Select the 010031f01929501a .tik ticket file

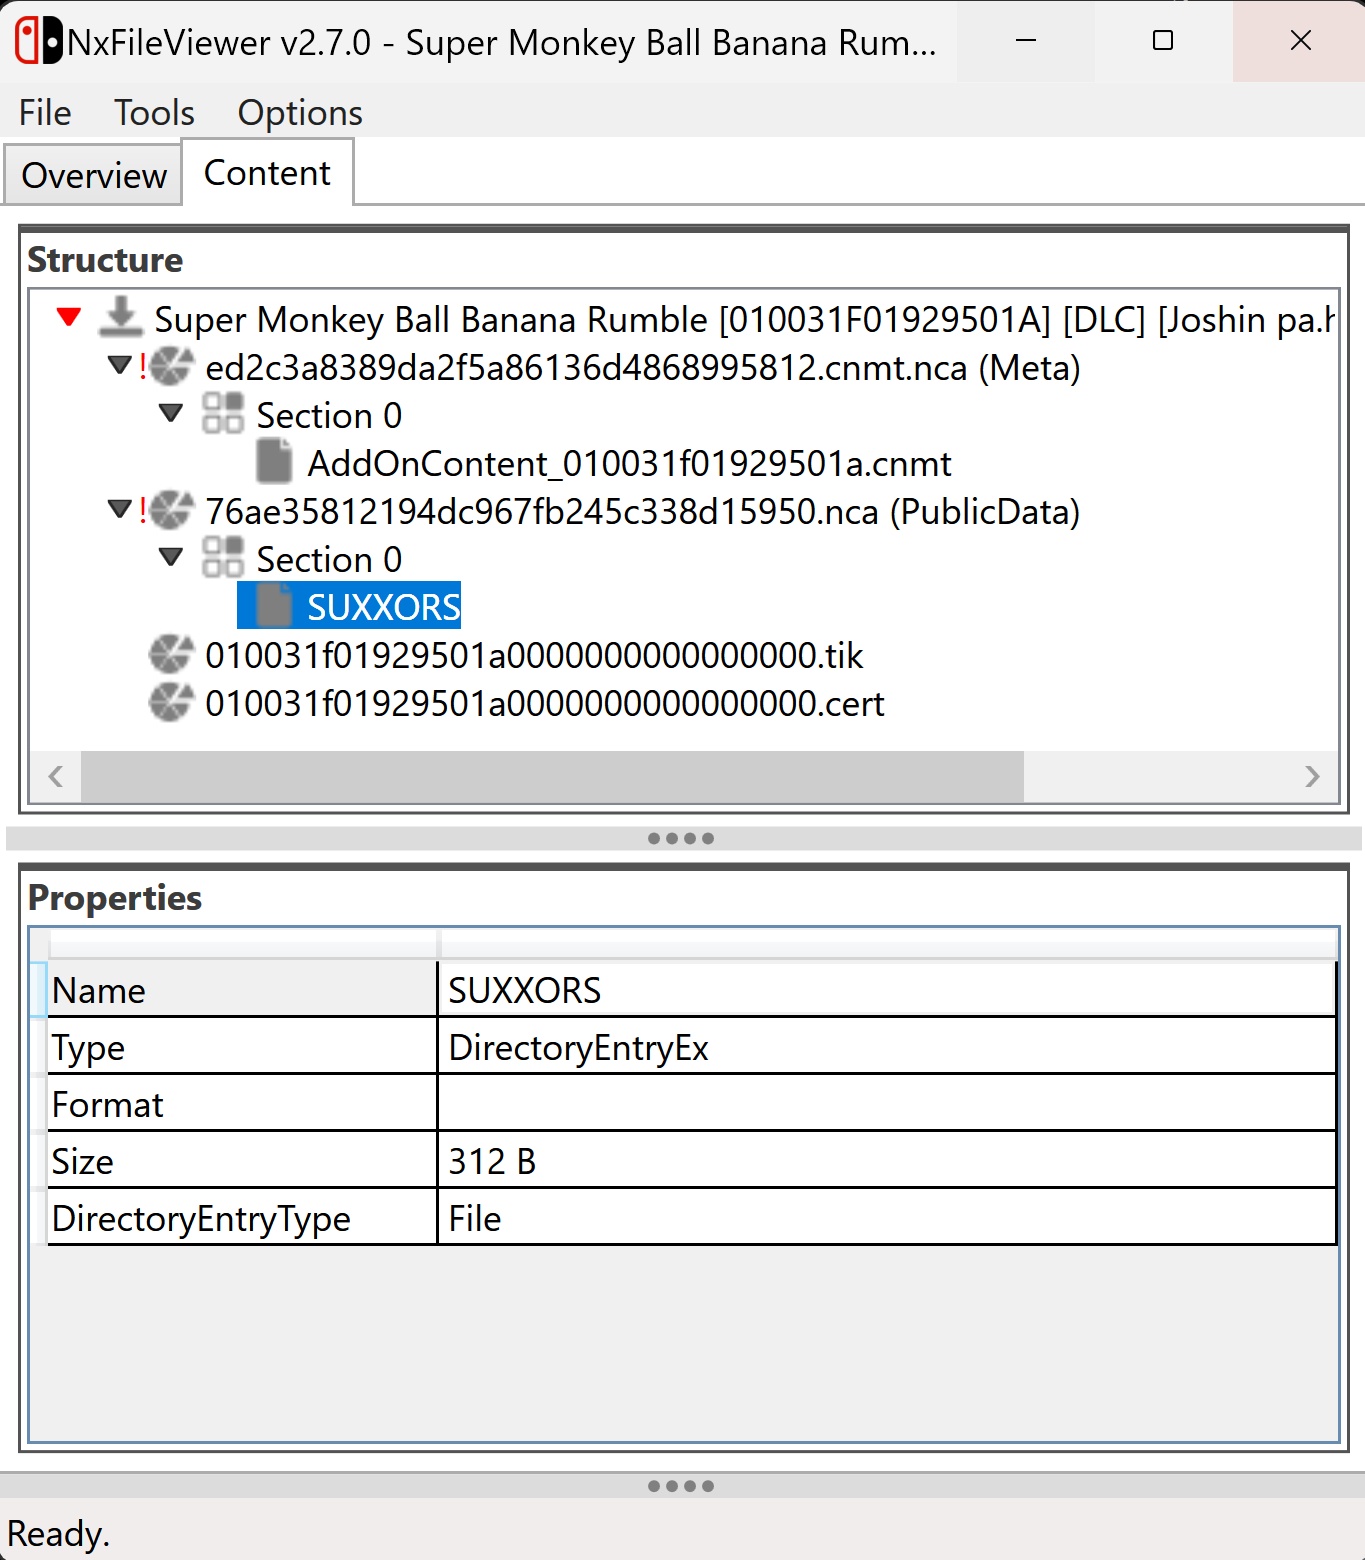coord(534,655)
